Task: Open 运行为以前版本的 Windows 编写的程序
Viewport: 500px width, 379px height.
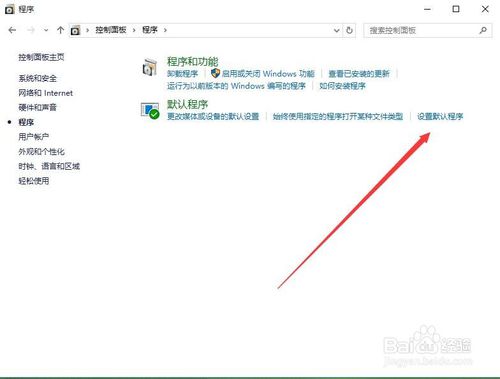Action: [236, 86]
